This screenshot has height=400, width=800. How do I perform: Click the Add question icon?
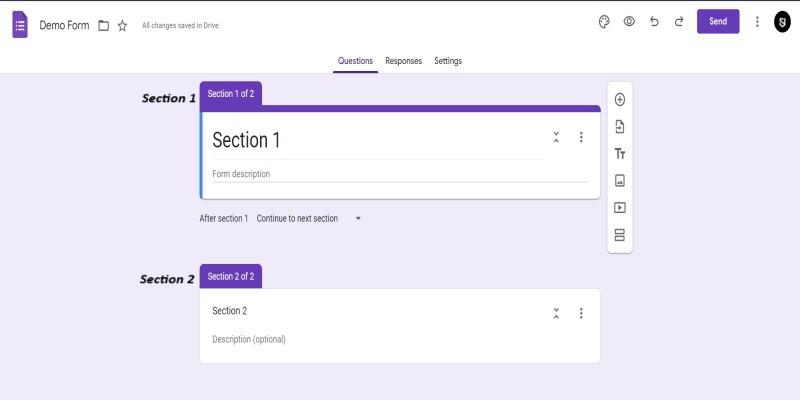(620, 100)
